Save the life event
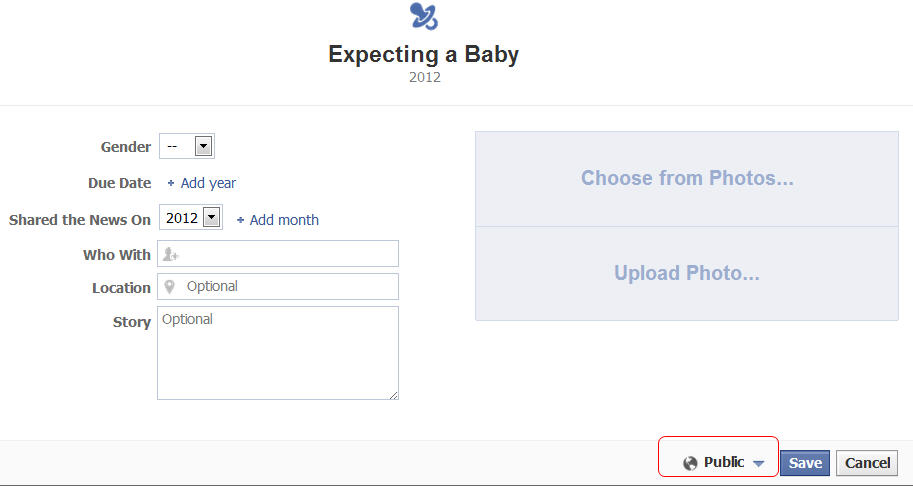This screenshot has width=913, height=486. click(x=805, y=463)
